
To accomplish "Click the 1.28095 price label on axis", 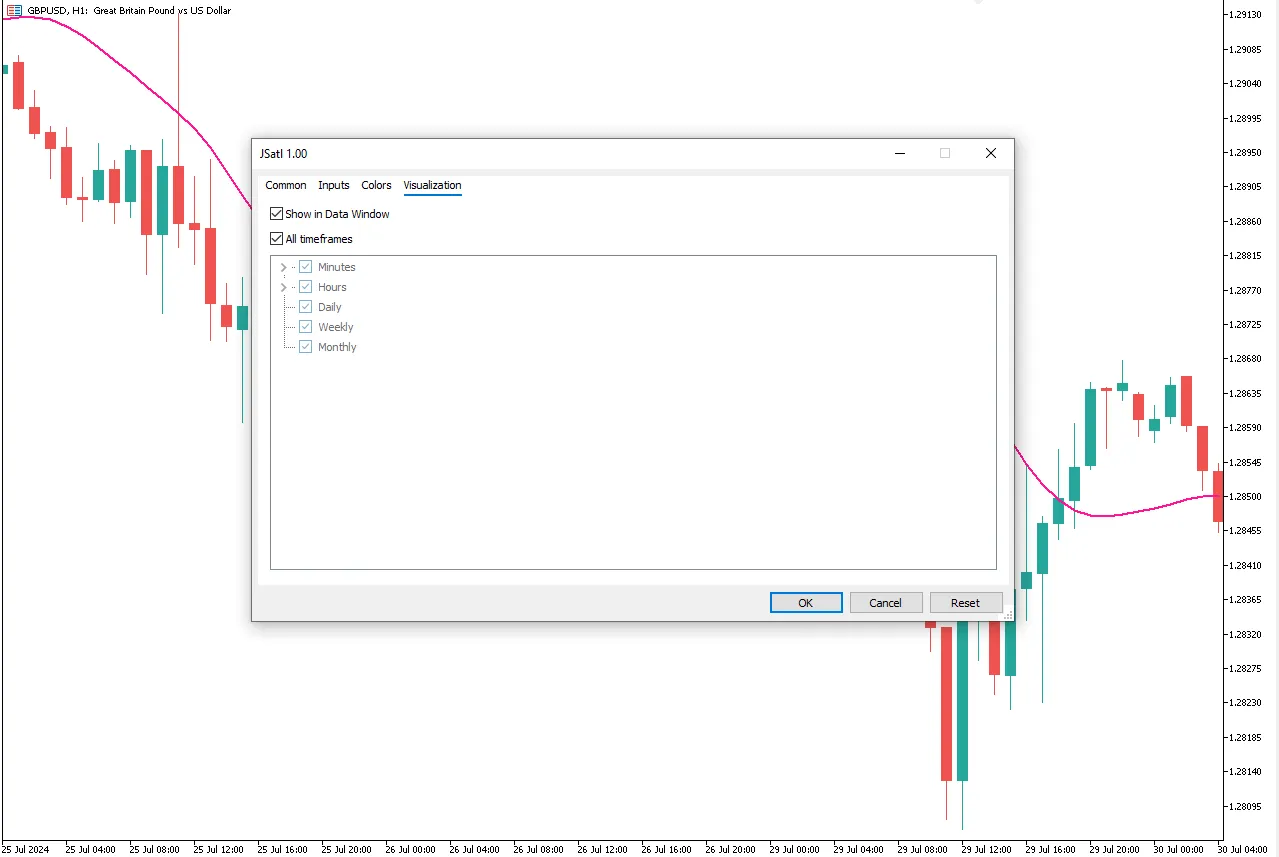I will (1245, 806).
